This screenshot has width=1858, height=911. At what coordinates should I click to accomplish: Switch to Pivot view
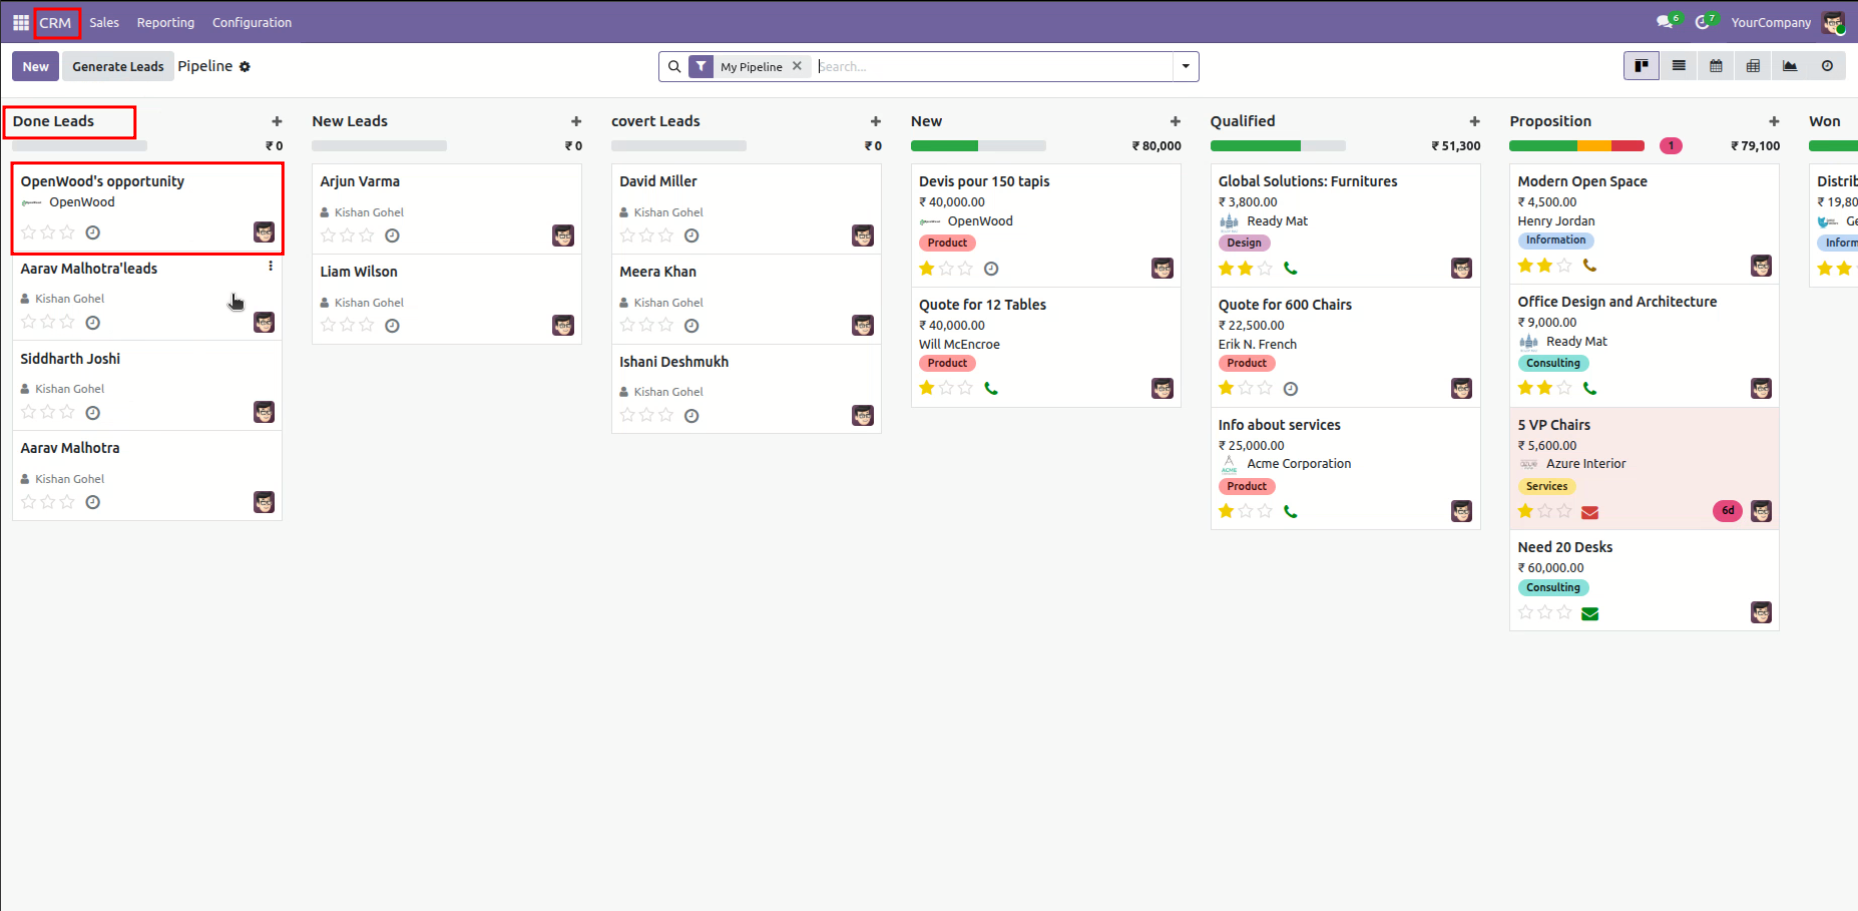[1753, 66]
